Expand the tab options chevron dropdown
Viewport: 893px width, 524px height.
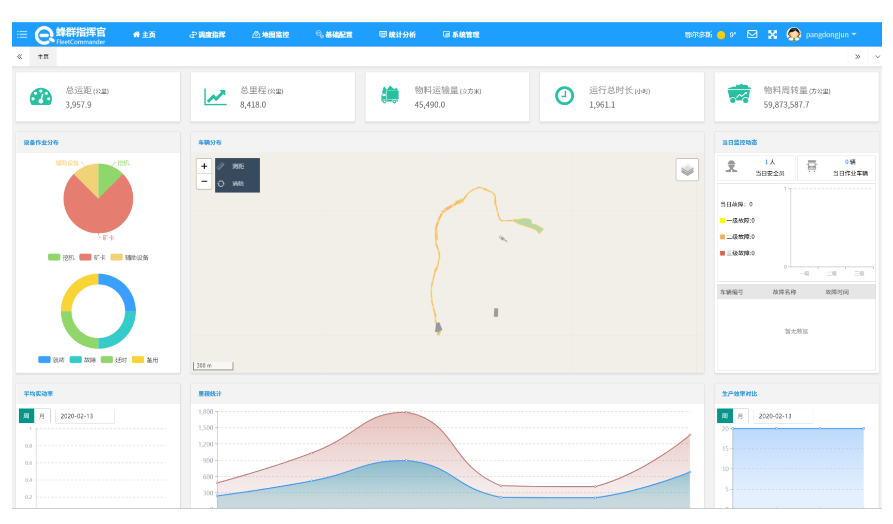pyautogui.click(x=877, y=56)
